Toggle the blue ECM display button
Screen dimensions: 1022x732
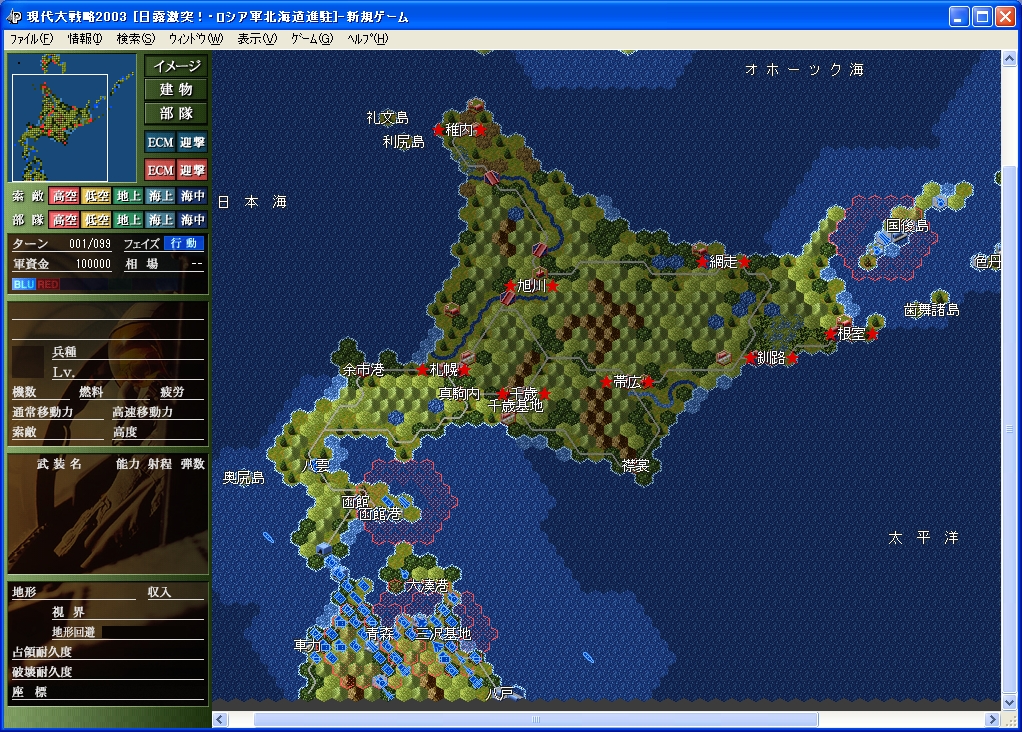click(x=160, y=143)
